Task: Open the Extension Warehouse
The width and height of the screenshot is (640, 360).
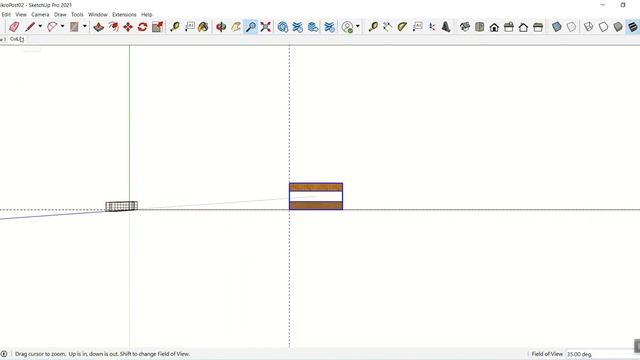Action: pos(298,27)
